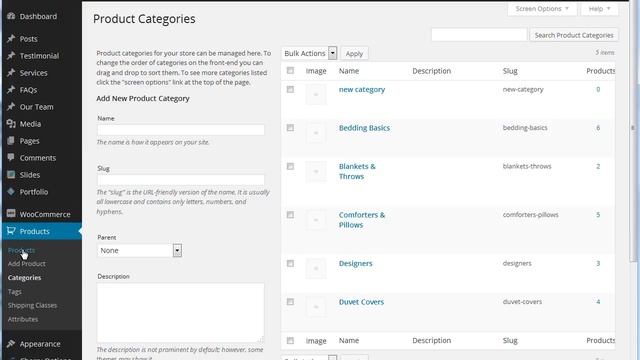Click the search product categories field

(x=479, y=35)
